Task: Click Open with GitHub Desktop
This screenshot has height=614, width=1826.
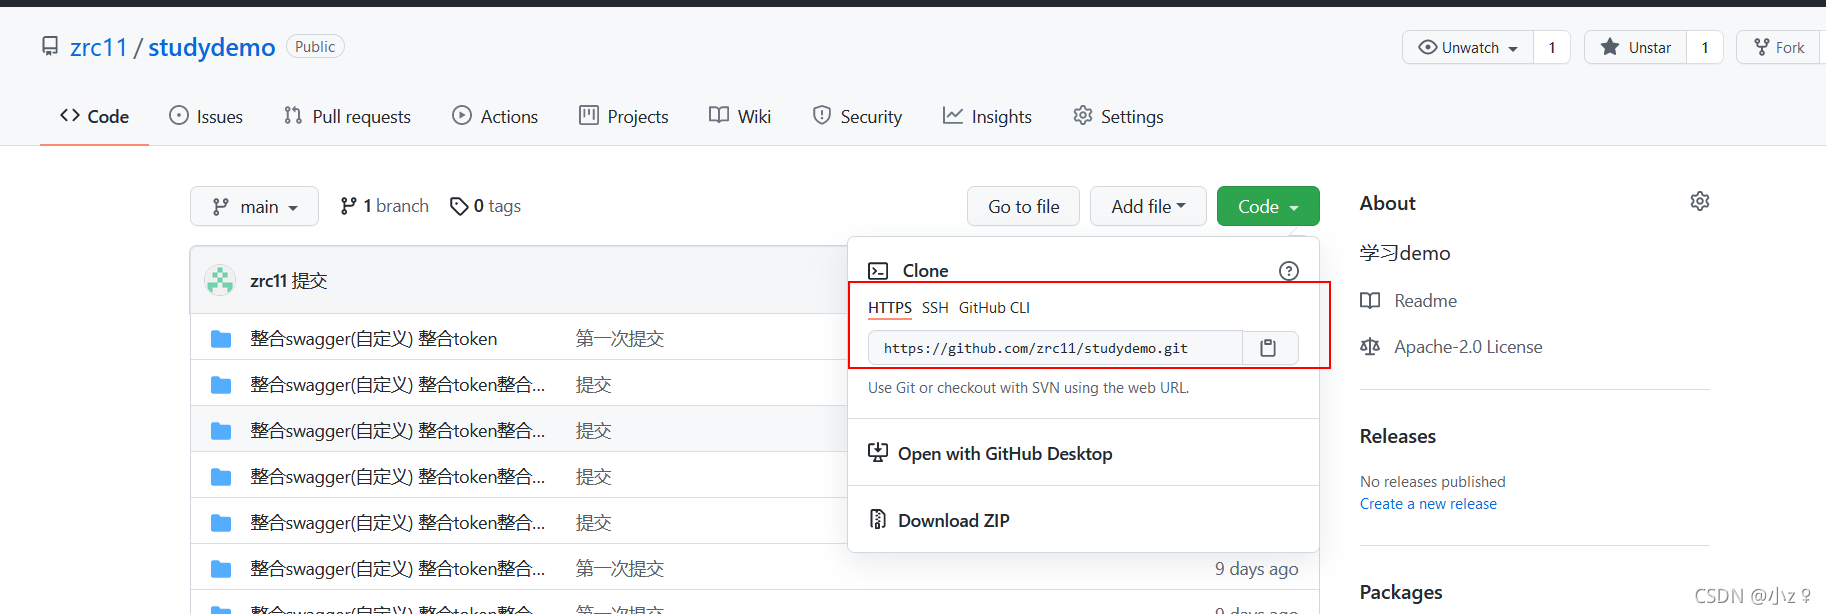Action: tap(1005, 454)
